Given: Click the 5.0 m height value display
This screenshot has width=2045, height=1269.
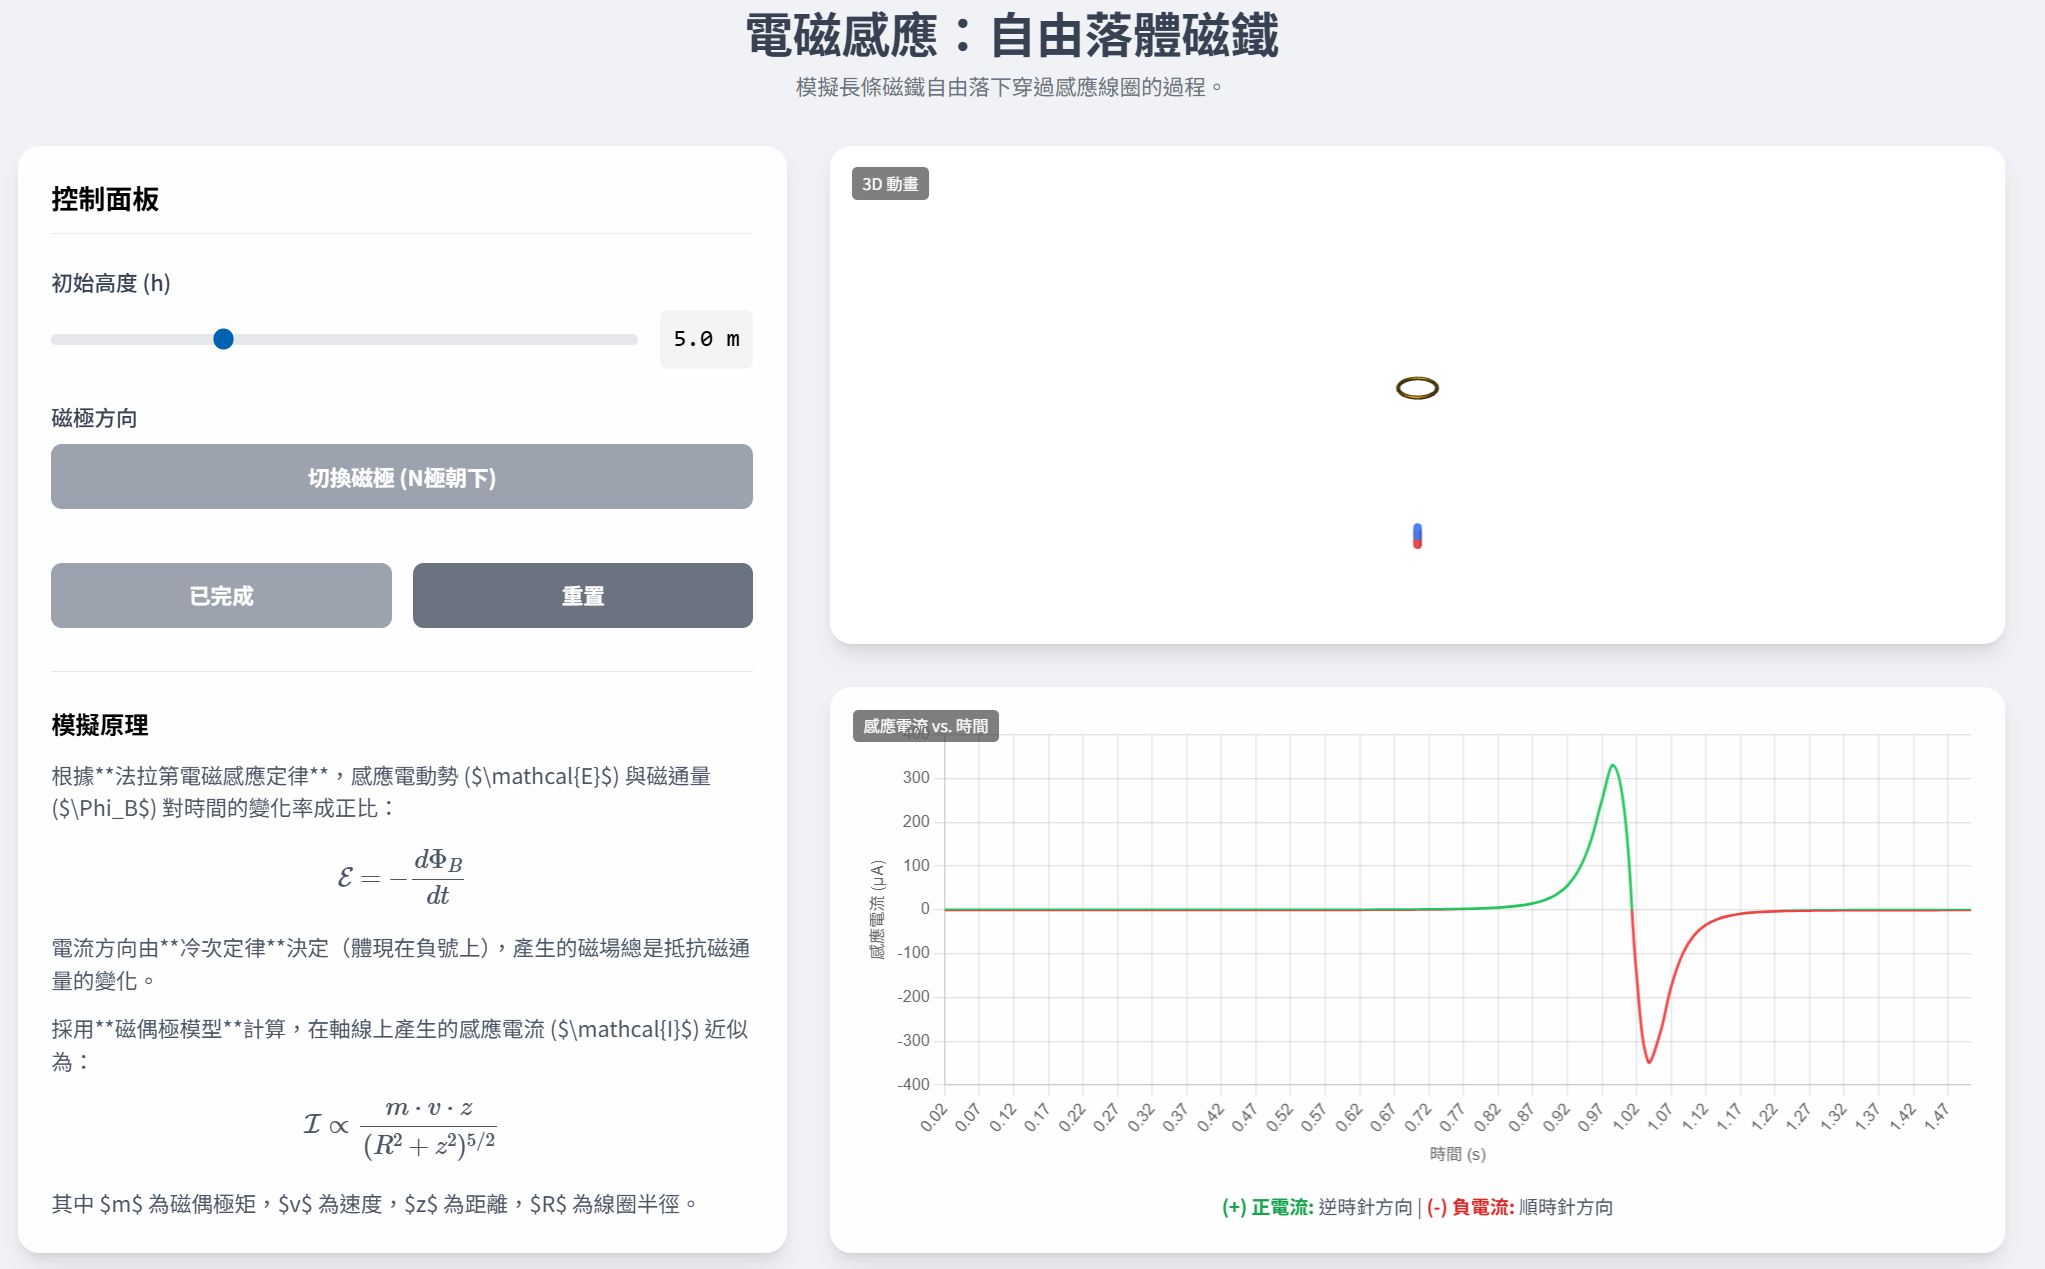Looking at the screenshot, I should 705,339.
